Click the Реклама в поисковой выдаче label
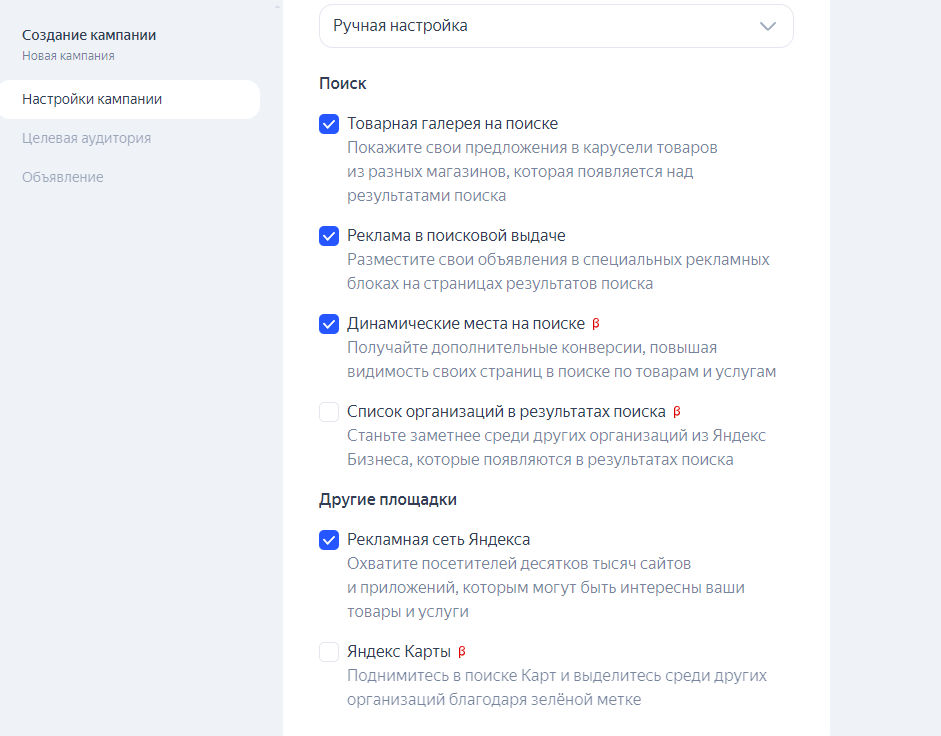The image size is (941, 736). click(x=456, y=235)
